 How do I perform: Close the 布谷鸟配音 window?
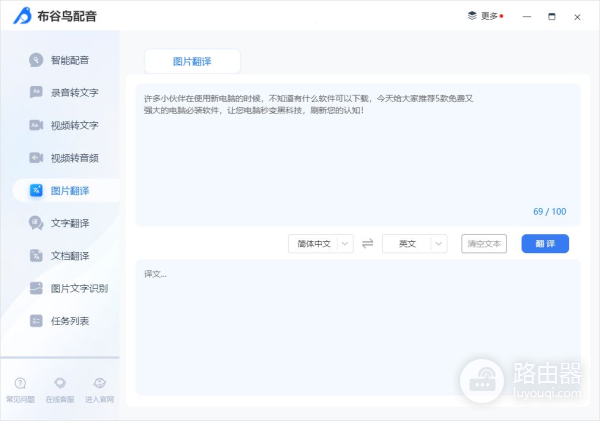click(x=577, y=17)
